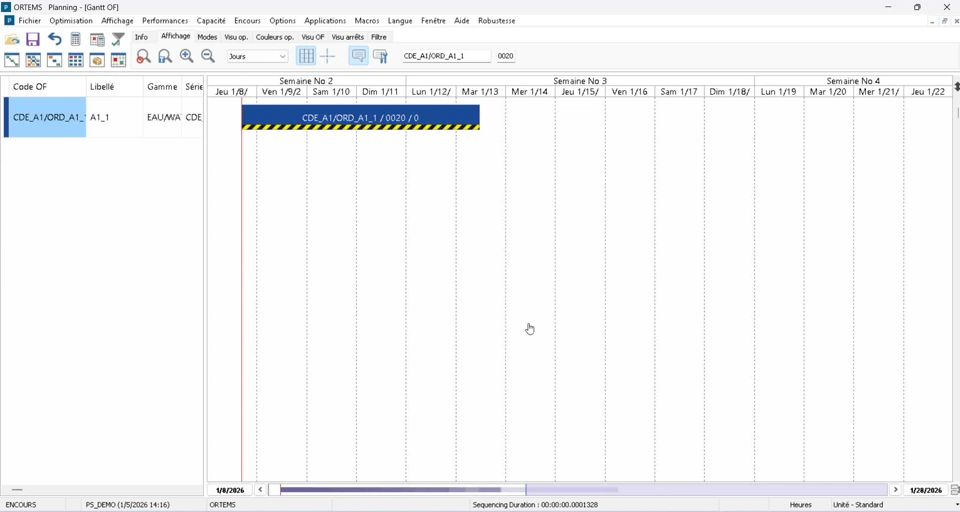Image resolution: width=960 pixels, height=512 pixels.
Task: Open the Macros menu
Action: pos(367,20)
